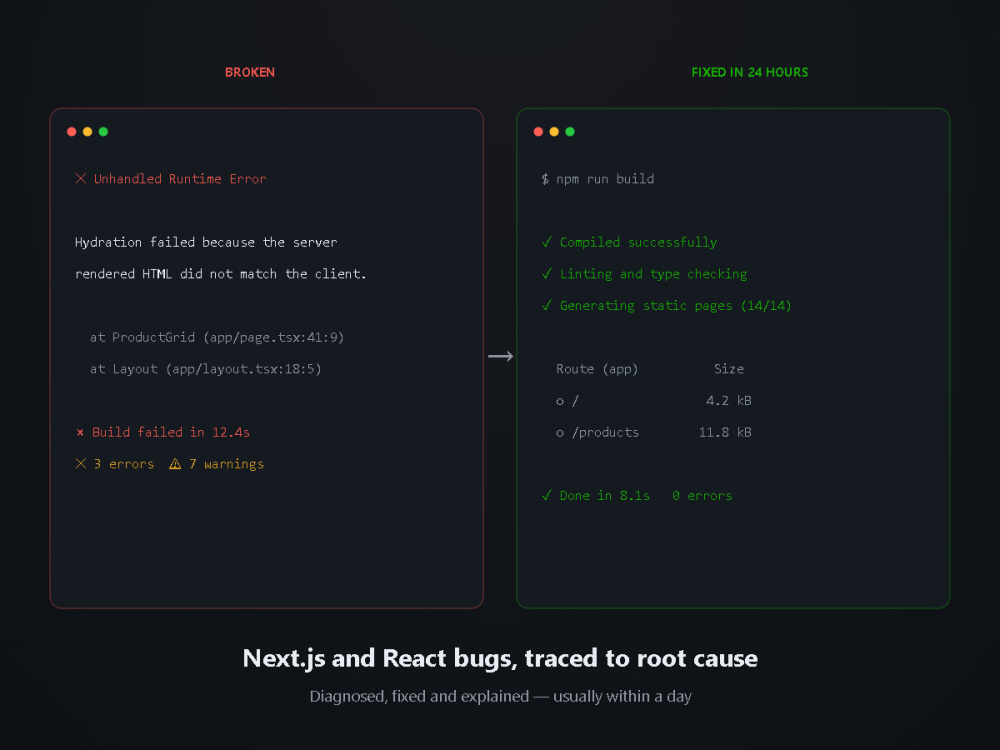
Task: Click 'Generating static pages (14/14)' text
Action: [675, 305]
